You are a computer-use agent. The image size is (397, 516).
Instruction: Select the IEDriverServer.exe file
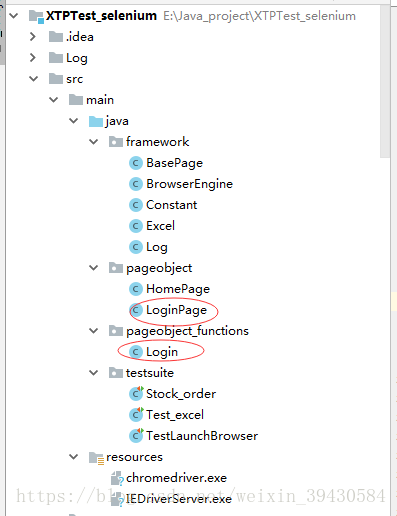coord(179,499)
